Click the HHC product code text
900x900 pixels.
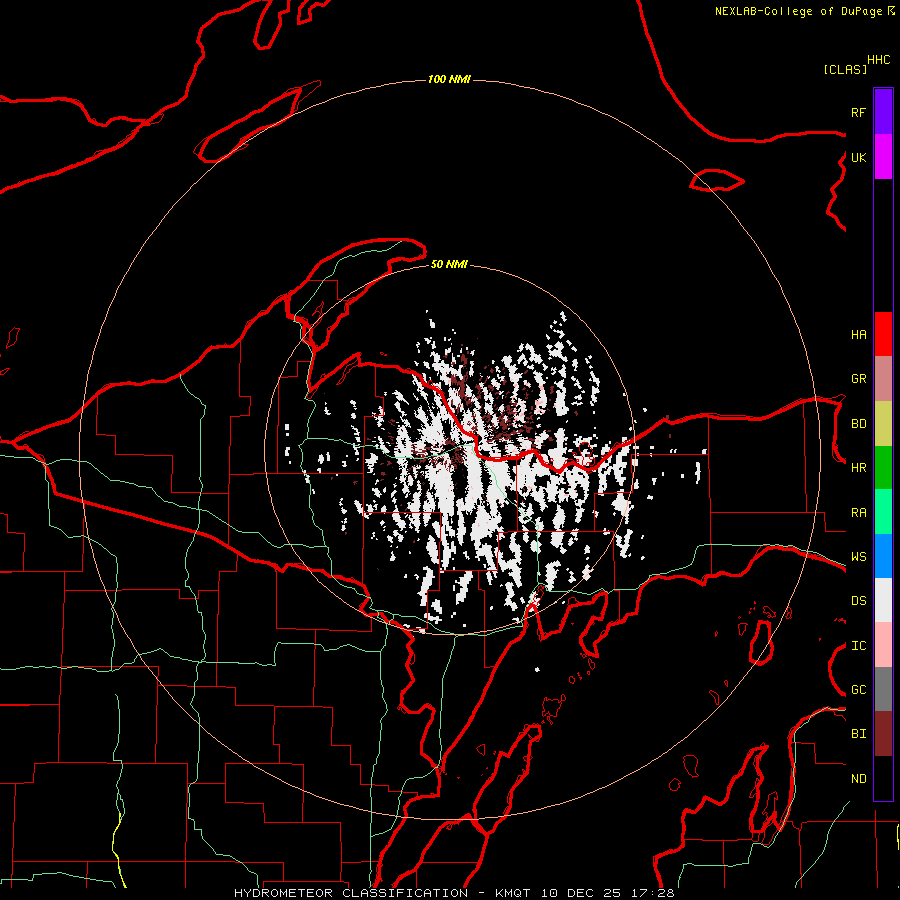click(878, 60)
